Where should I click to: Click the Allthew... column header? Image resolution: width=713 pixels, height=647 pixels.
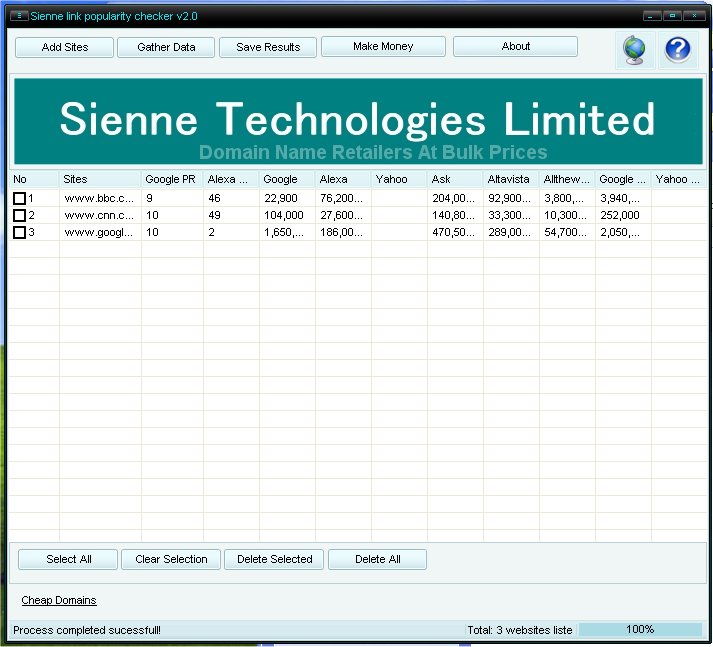[x=567, y=179]
